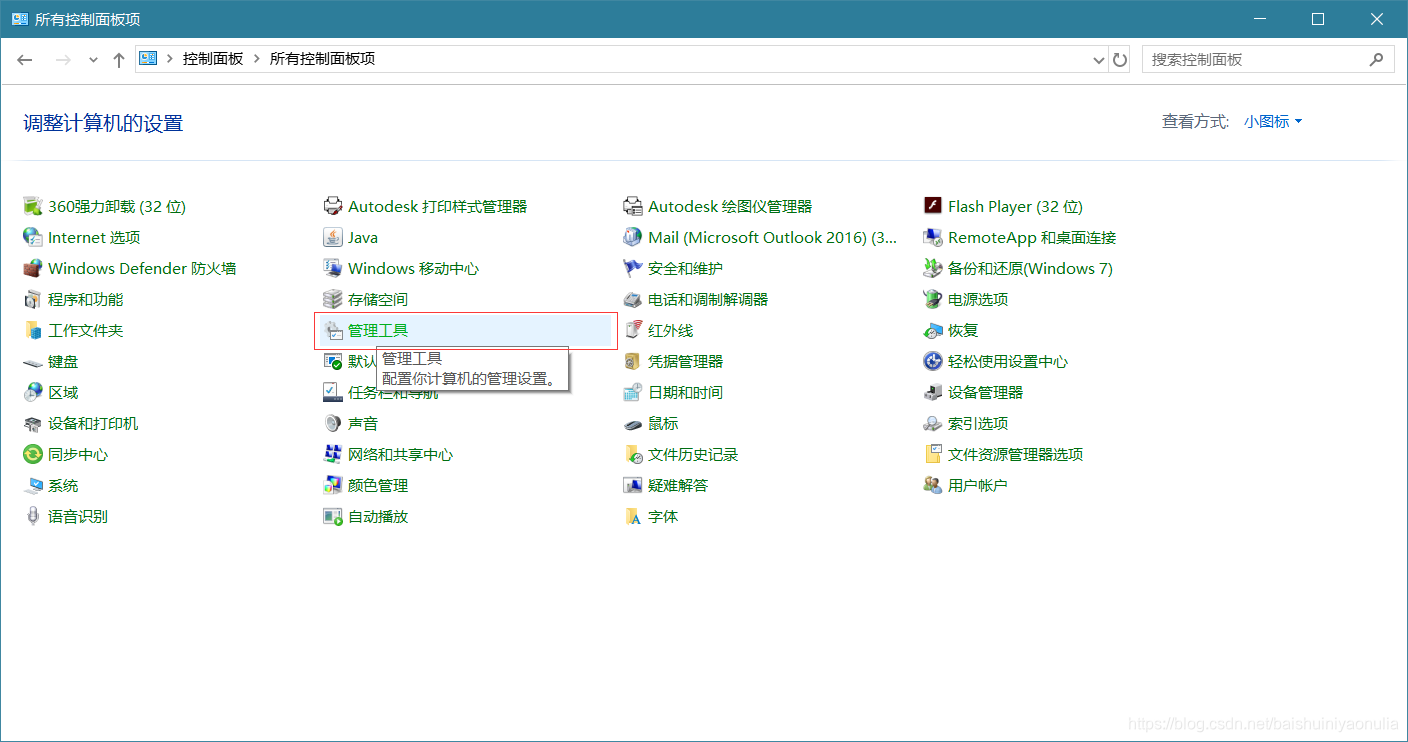The width and height of the screenshot is (1408, 742).
Task: Open the 疑难解答 icon
Action: click(633, 485)
